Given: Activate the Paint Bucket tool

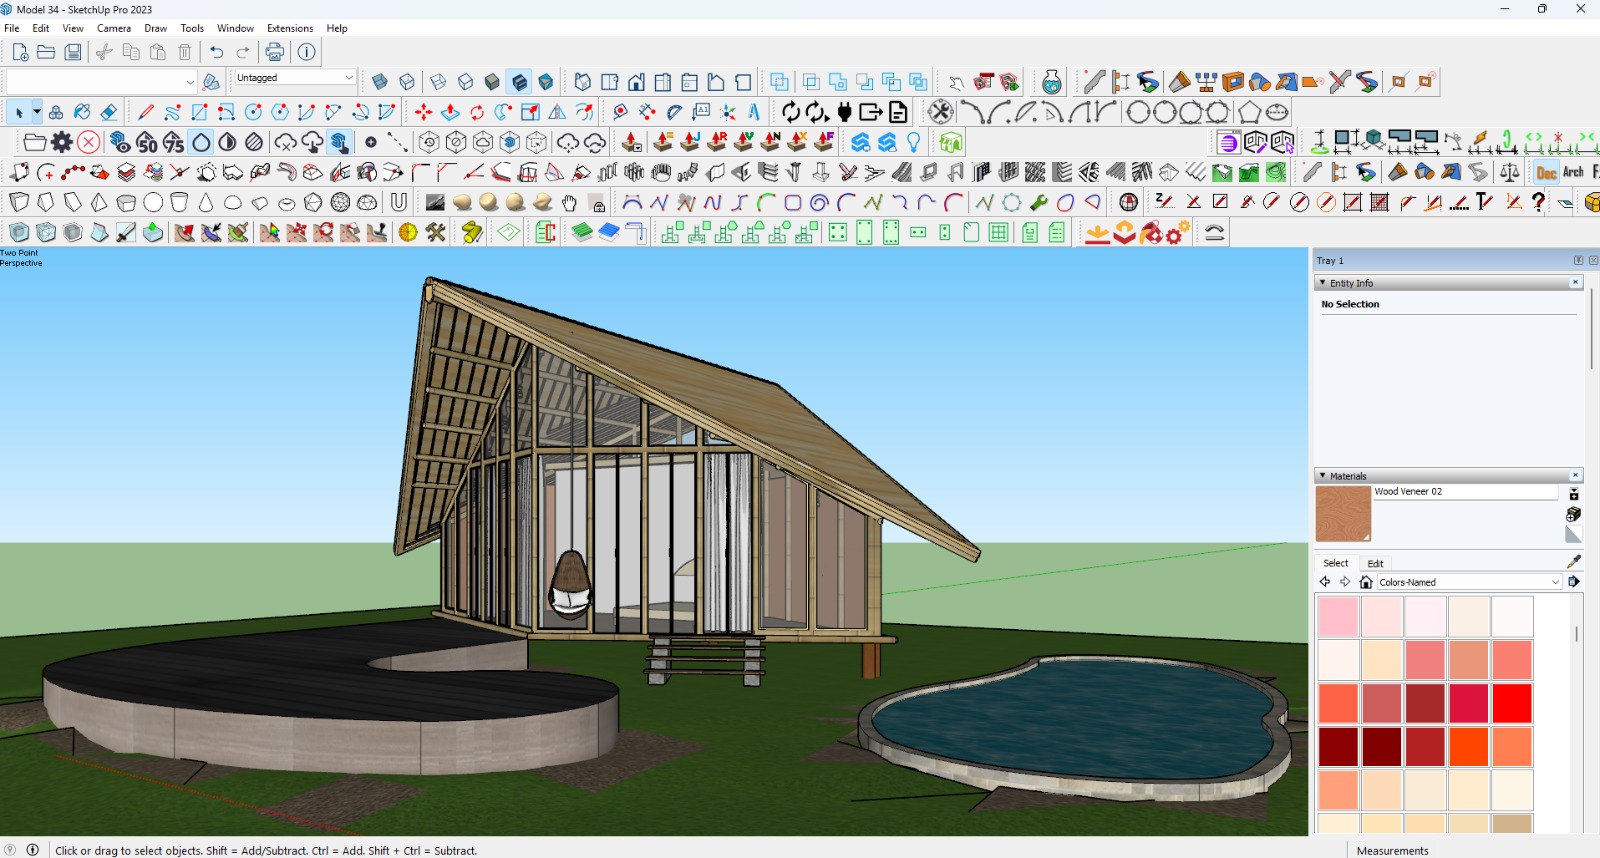Looking at the screenshot, I should (x=83, y=112).
